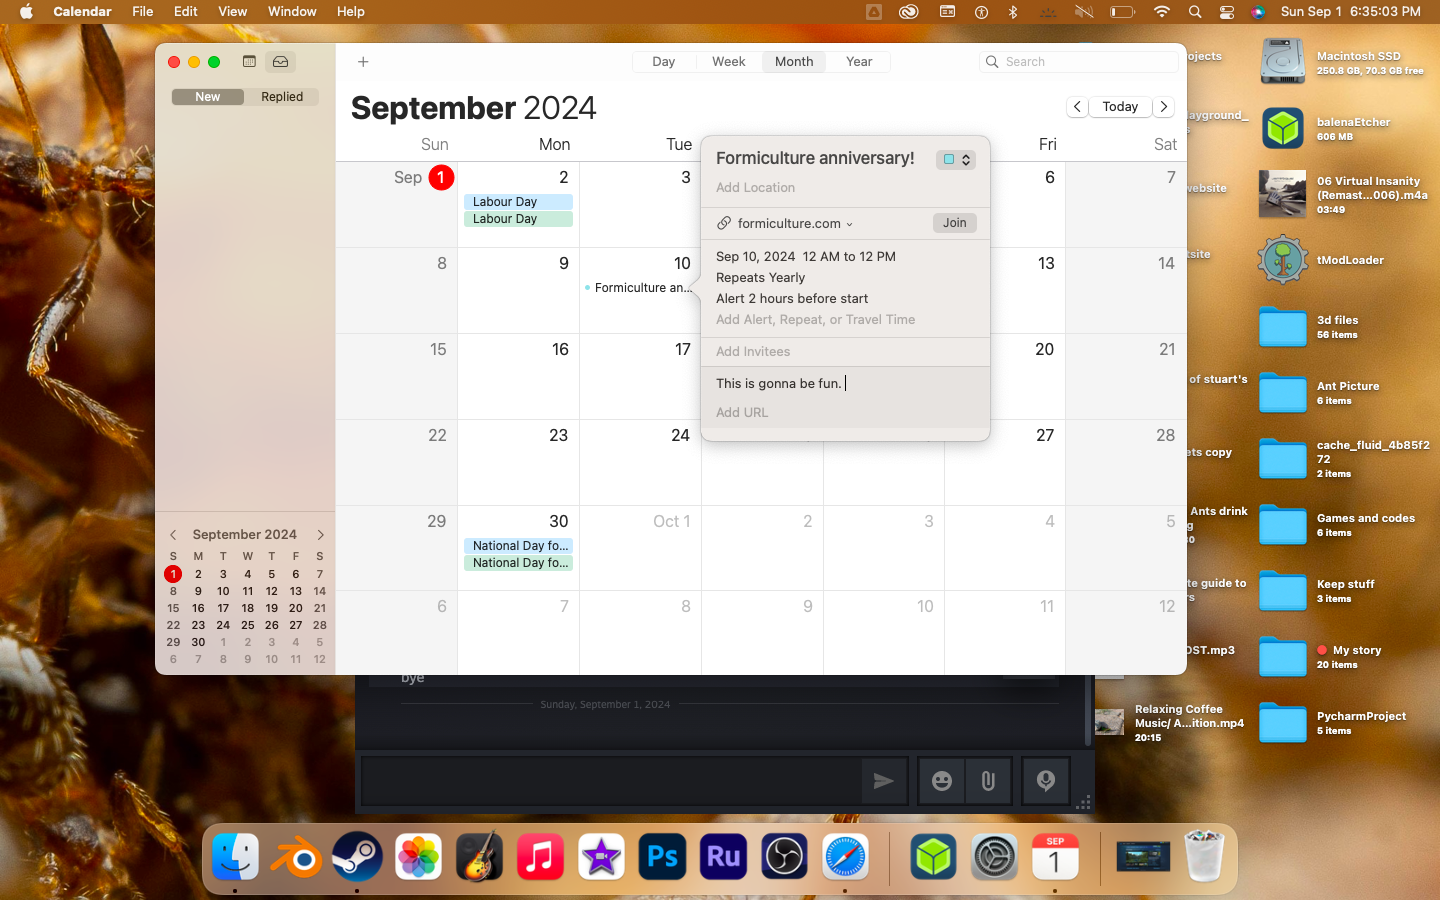Select Month view

pos(794,62)
